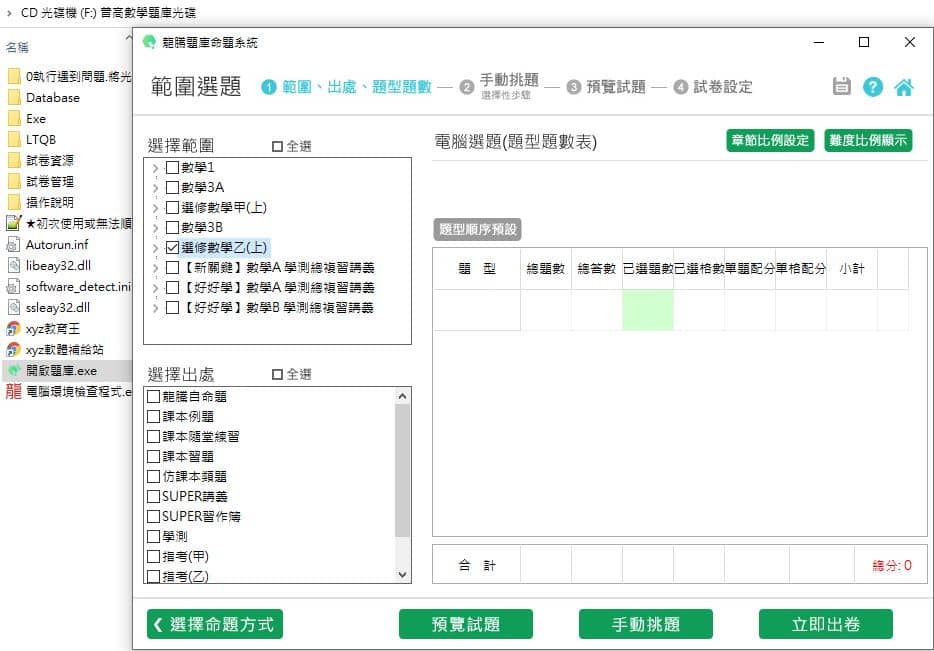Check the 龍騰自命題 source checkbox

click(153, 397)
